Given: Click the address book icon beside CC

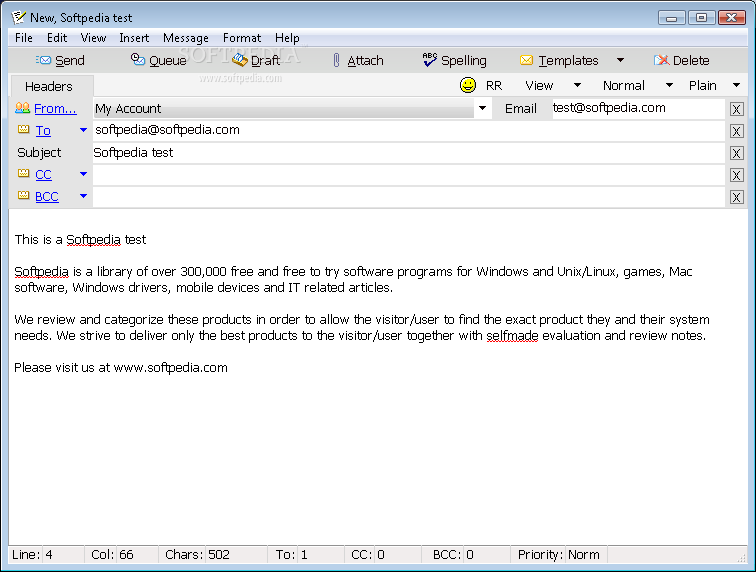Looking at the screenshot, I should pyautogui.click(x=23, y=173).
